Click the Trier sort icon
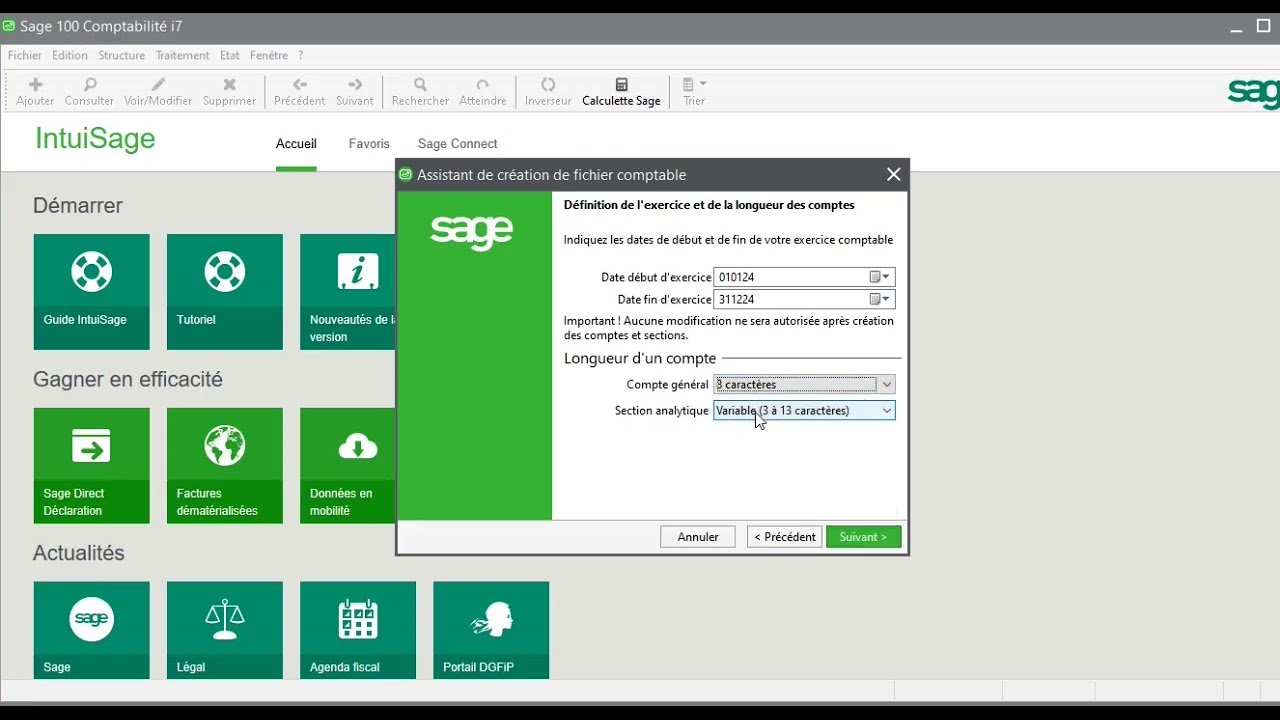 pyautogui.click(x=689, y=85)
